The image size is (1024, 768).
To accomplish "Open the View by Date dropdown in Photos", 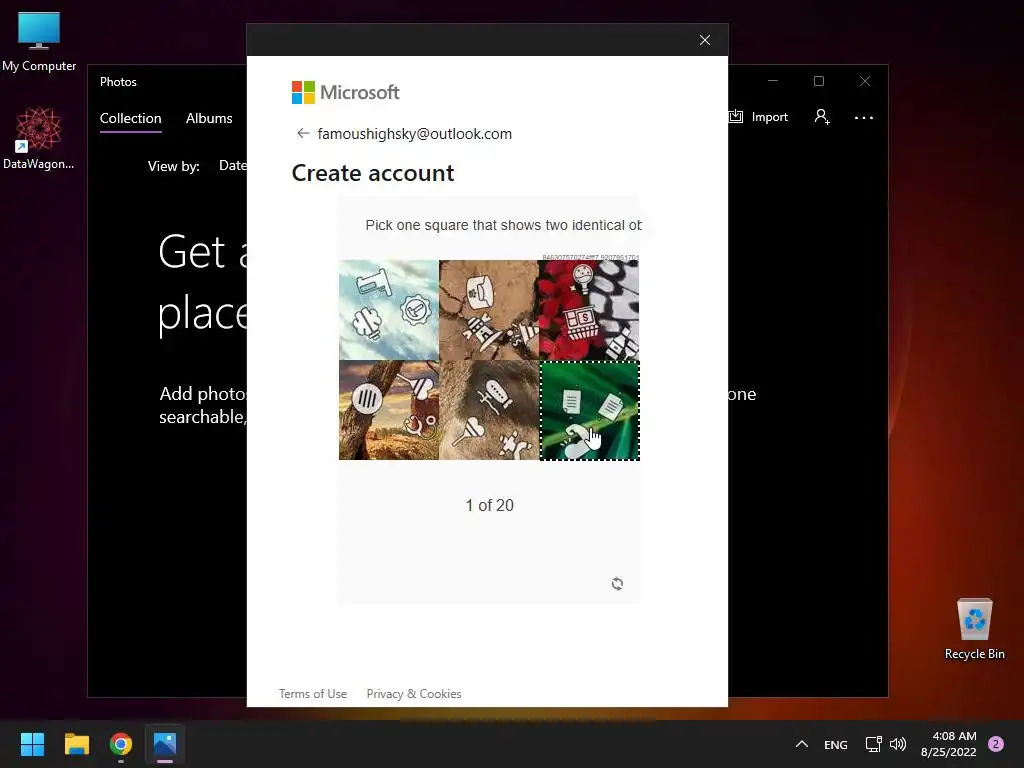I will coord(232,166).
